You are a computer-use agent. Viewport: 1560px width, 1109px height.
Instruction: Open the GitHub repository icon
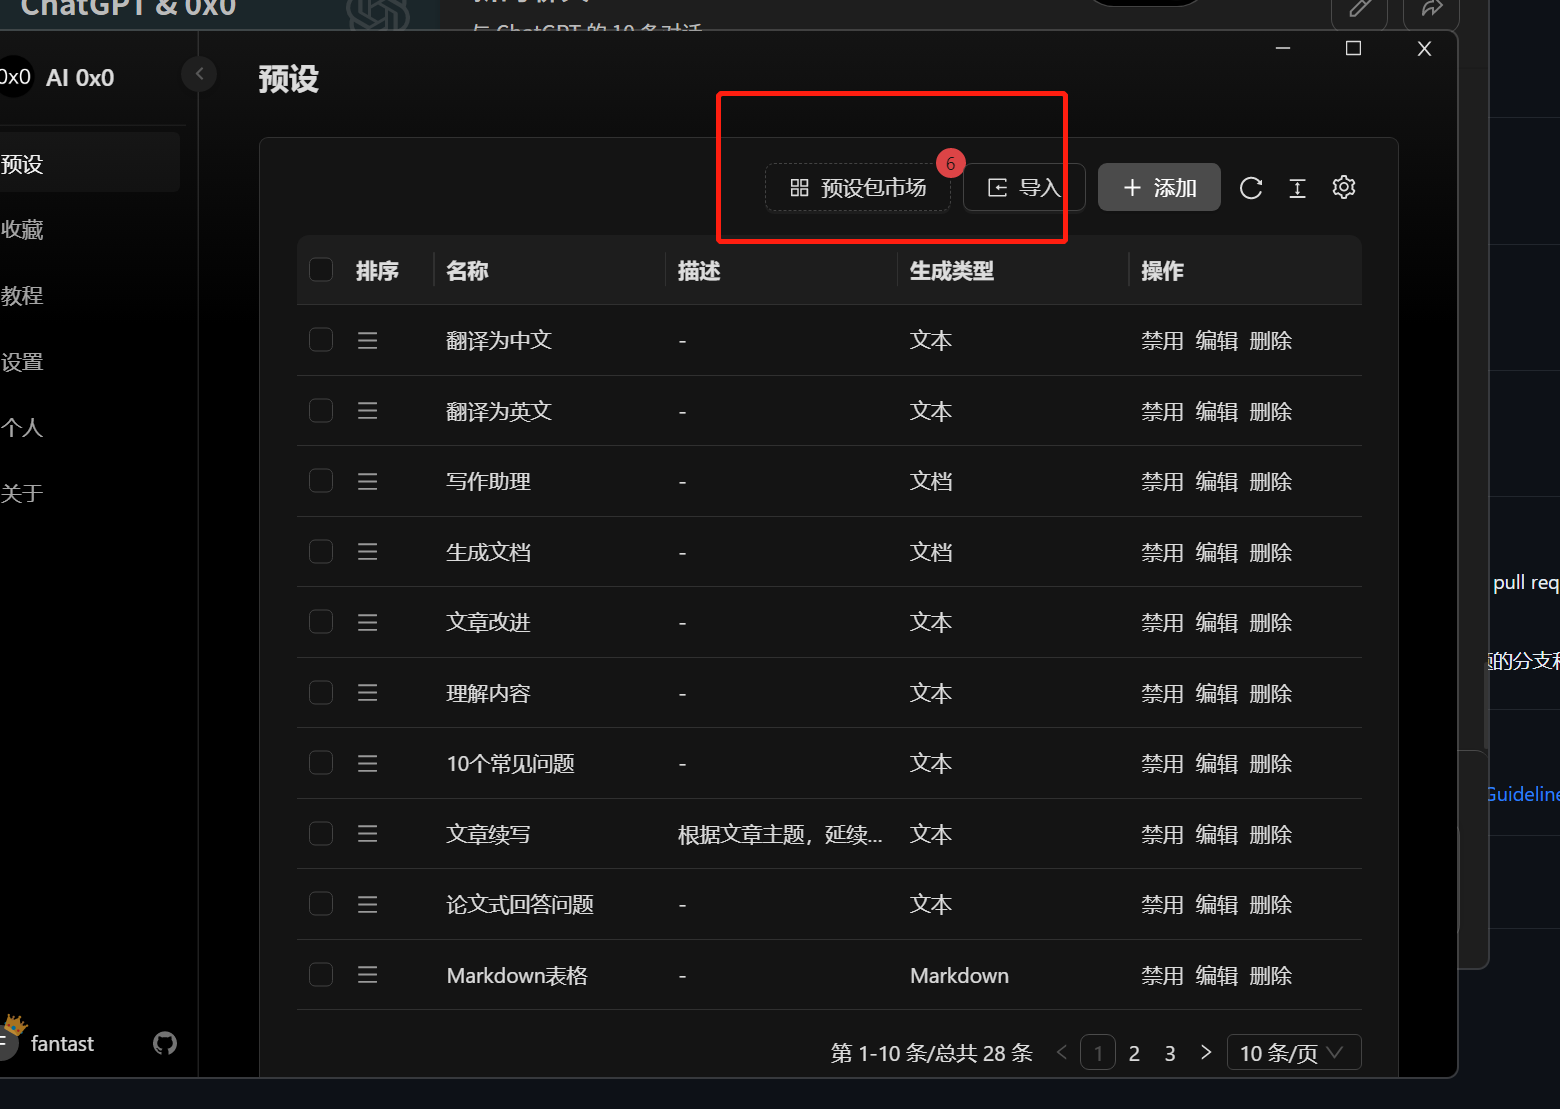pyautogui.click(x=165, y=1043)
